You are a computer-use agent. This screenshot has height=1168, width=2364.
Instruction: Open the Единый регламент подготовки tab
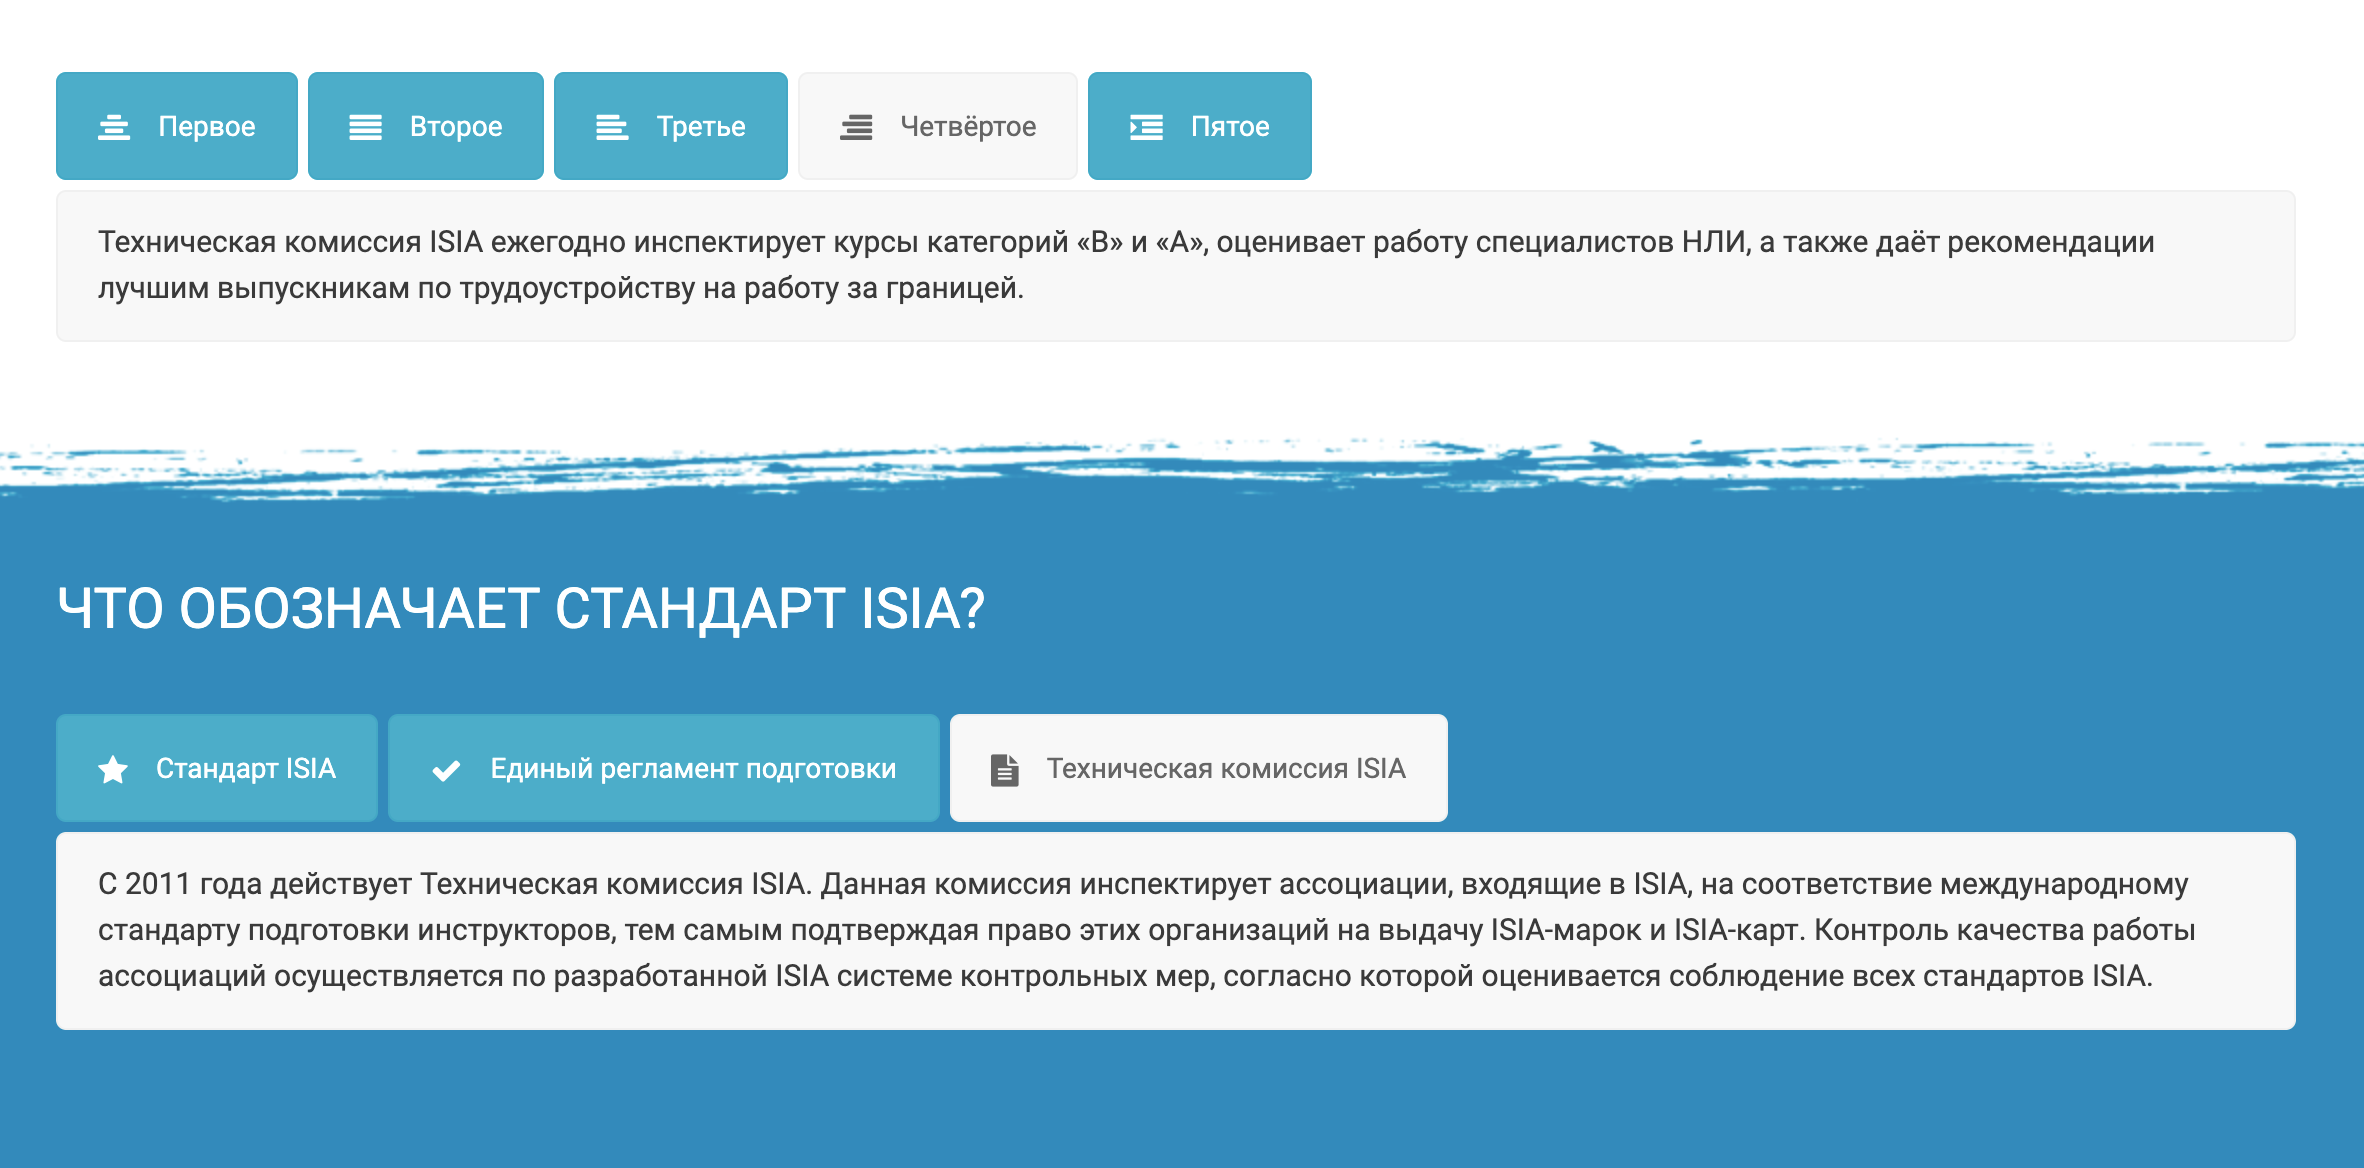(664, 768)
